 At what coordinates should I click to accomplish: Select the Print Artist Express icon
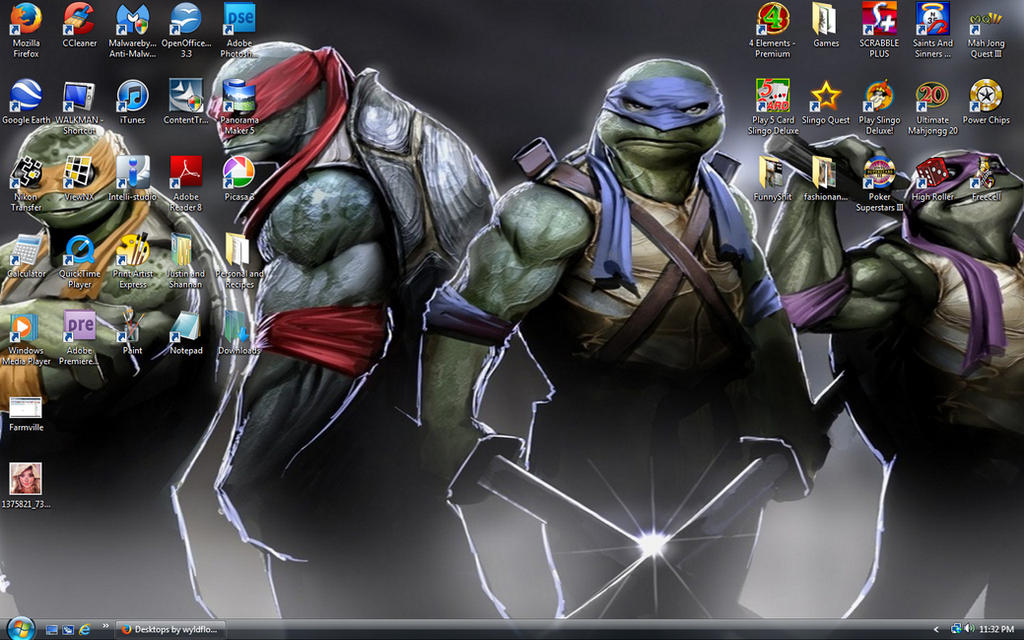(x=133, y=250)
